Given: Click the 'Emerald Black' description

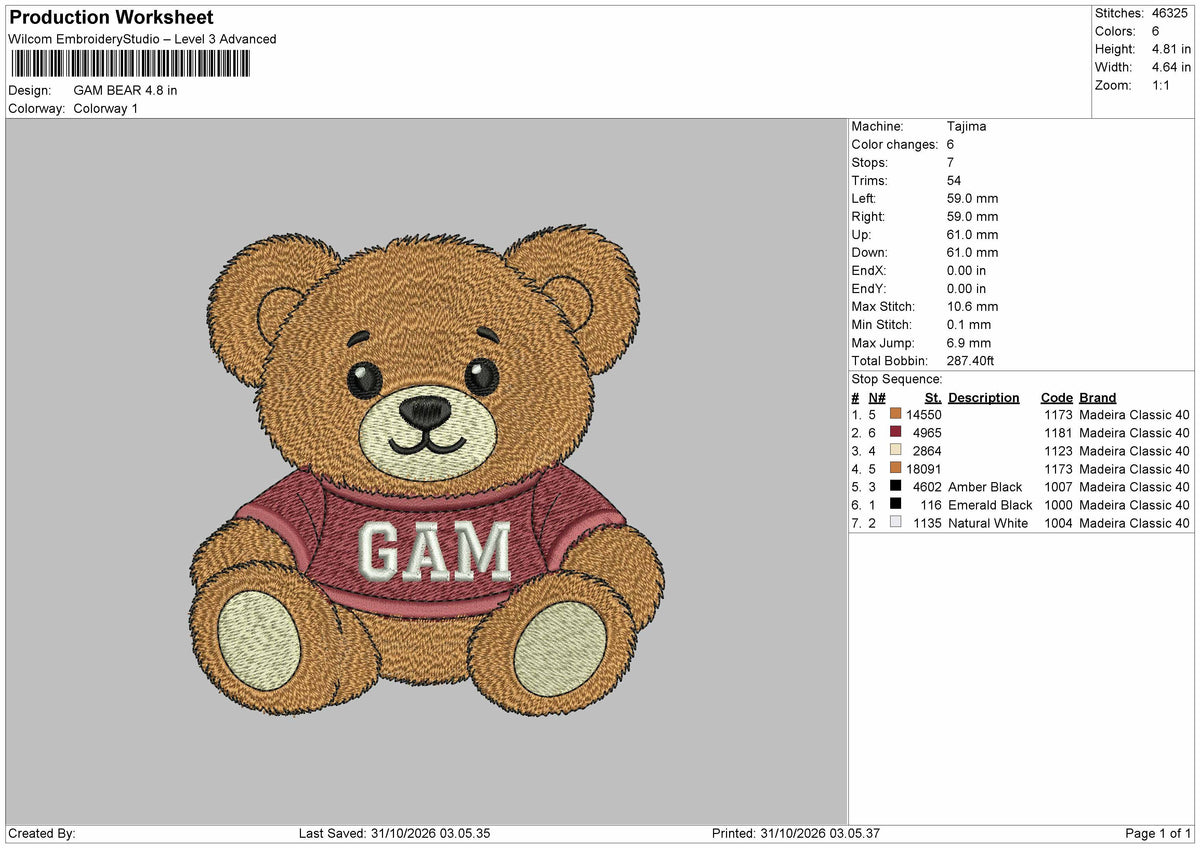Looking at the screenshot, I should pyautogui.click(x=990, y=504).
